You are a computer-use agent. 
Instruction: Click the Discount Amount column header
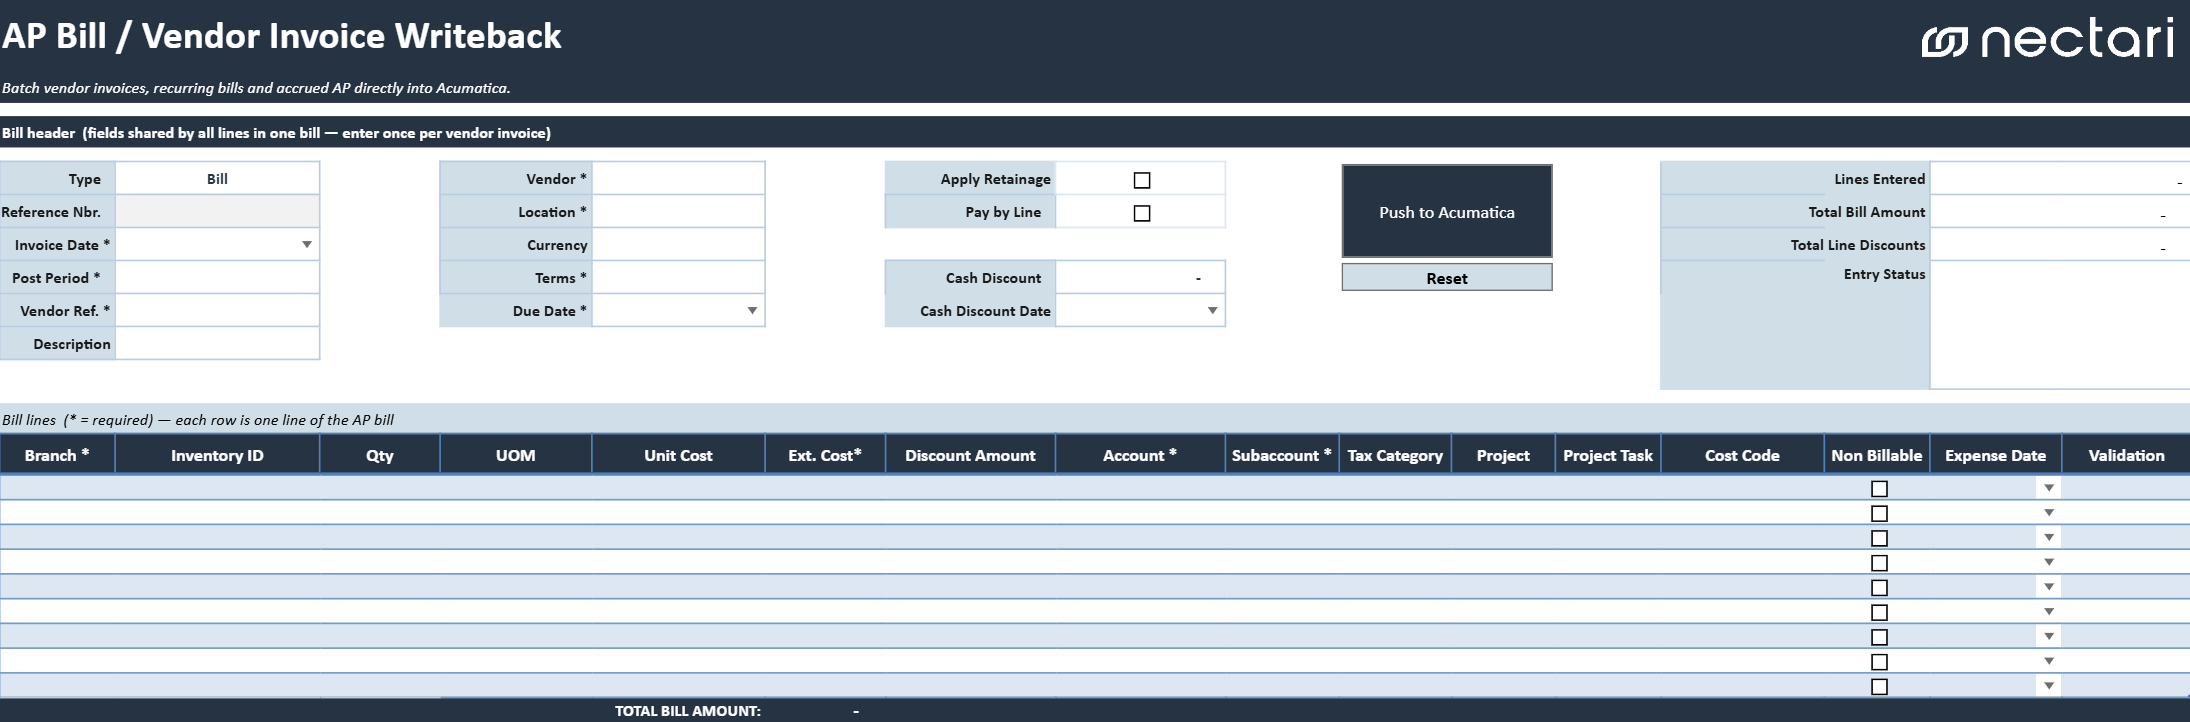970,455
